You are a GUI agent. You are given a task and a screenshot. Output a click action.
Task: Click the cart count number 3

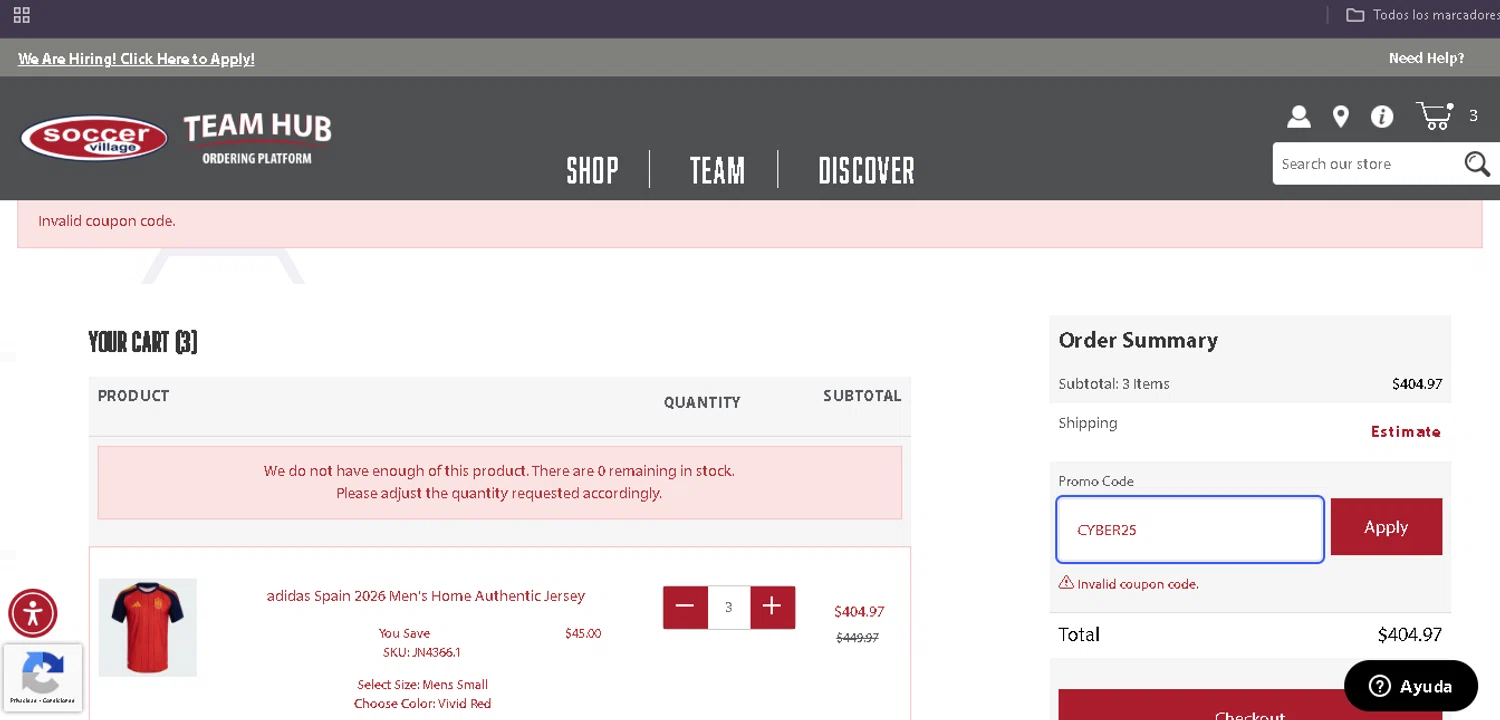[1473, 116]
